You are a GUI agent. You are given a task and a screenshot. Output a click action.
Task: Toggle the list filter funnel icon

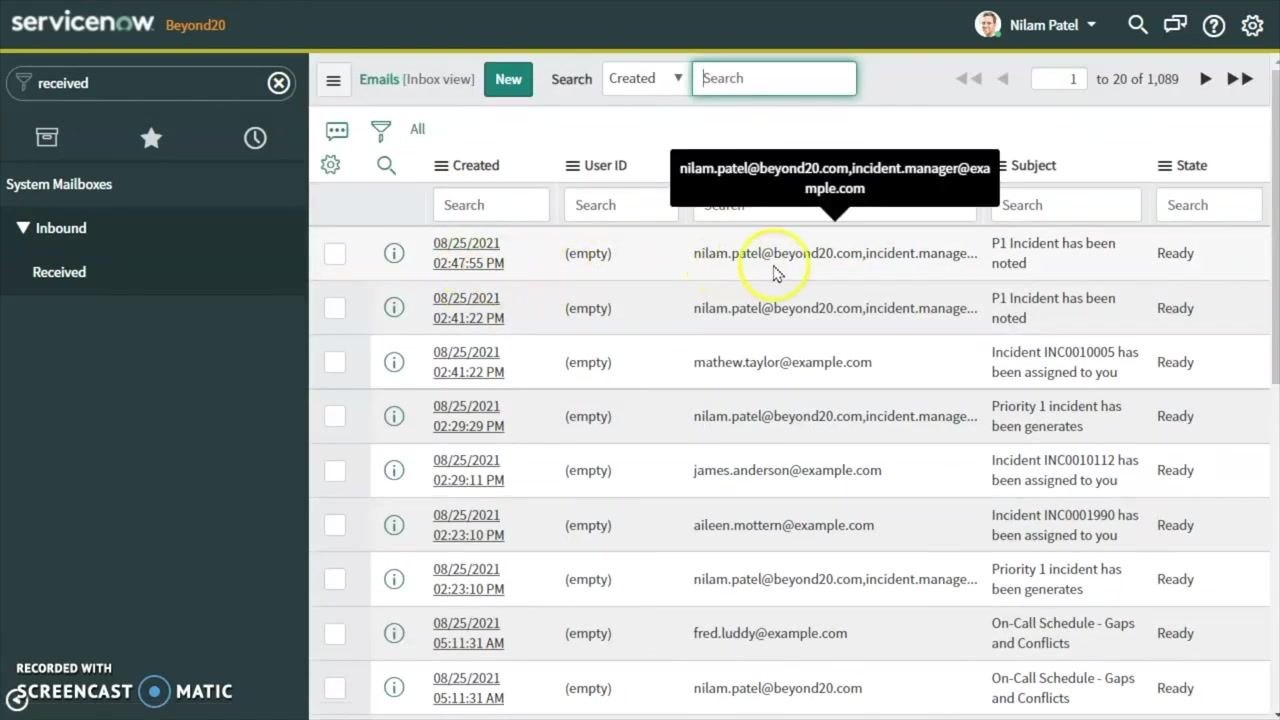[x=381, y=130]
